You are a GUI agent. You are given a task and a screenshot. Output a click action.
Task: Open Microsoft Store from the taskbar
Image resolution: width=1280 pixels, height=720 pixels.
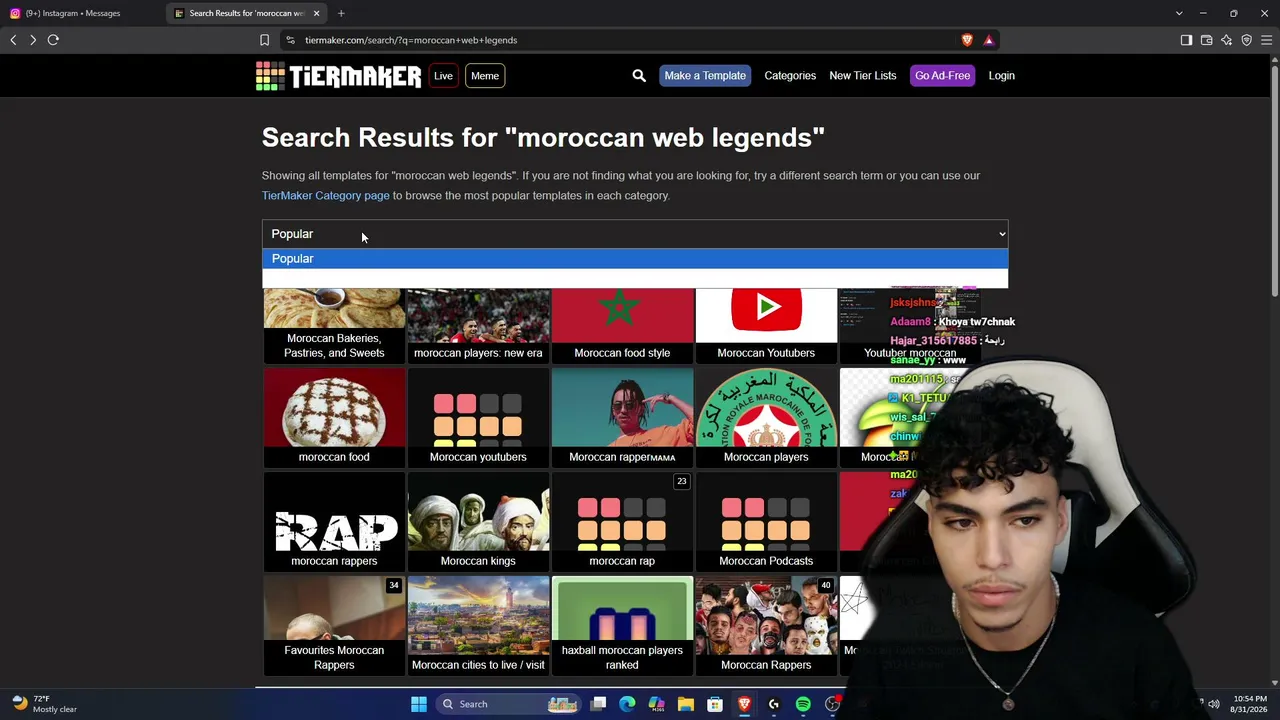tap(715, 704)
